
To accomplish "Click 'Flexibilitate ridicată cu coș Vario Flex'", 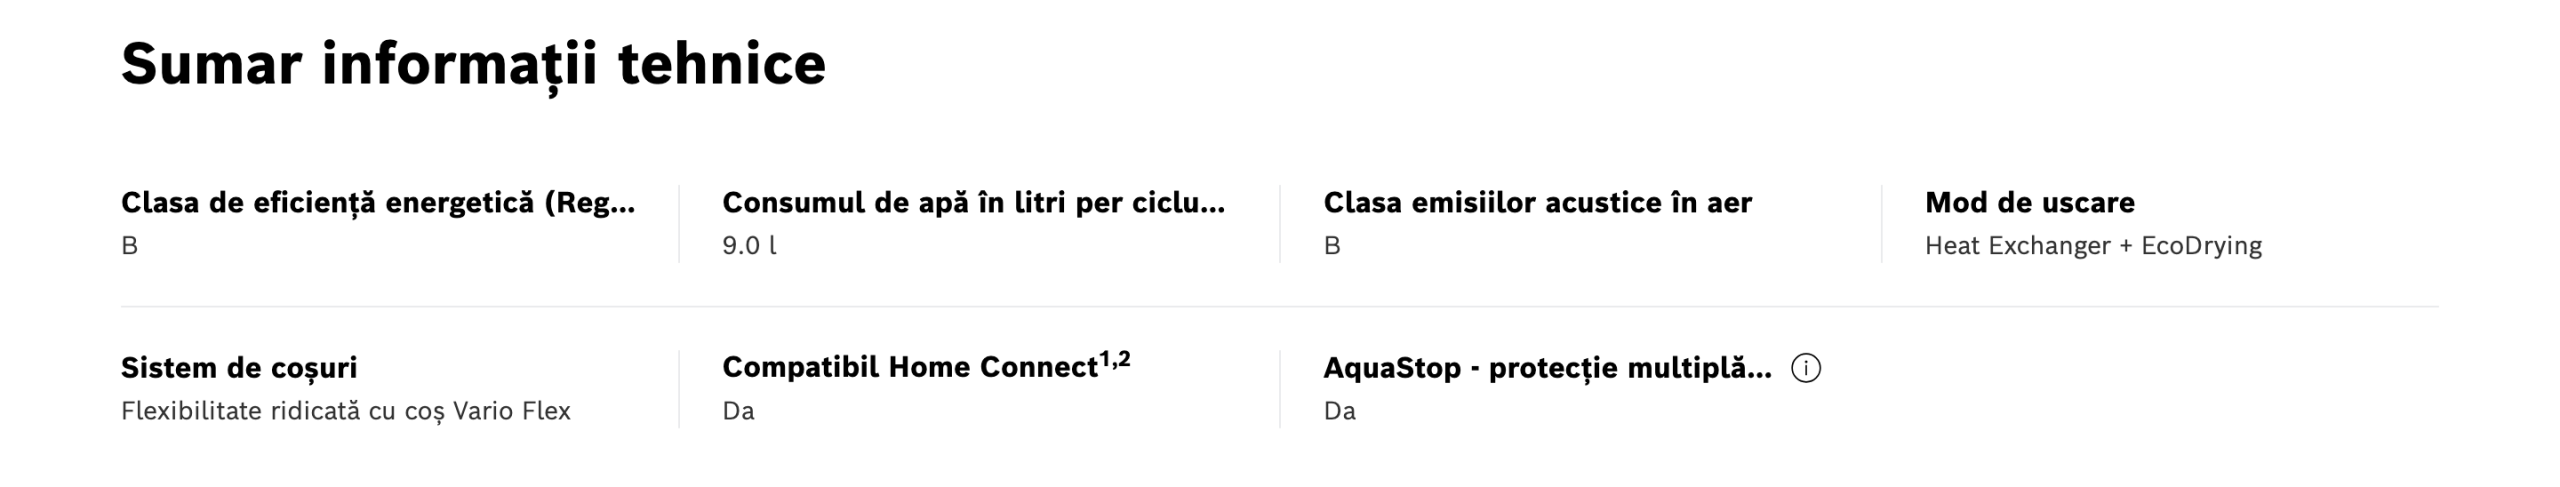I will click(x=345, y=411).
